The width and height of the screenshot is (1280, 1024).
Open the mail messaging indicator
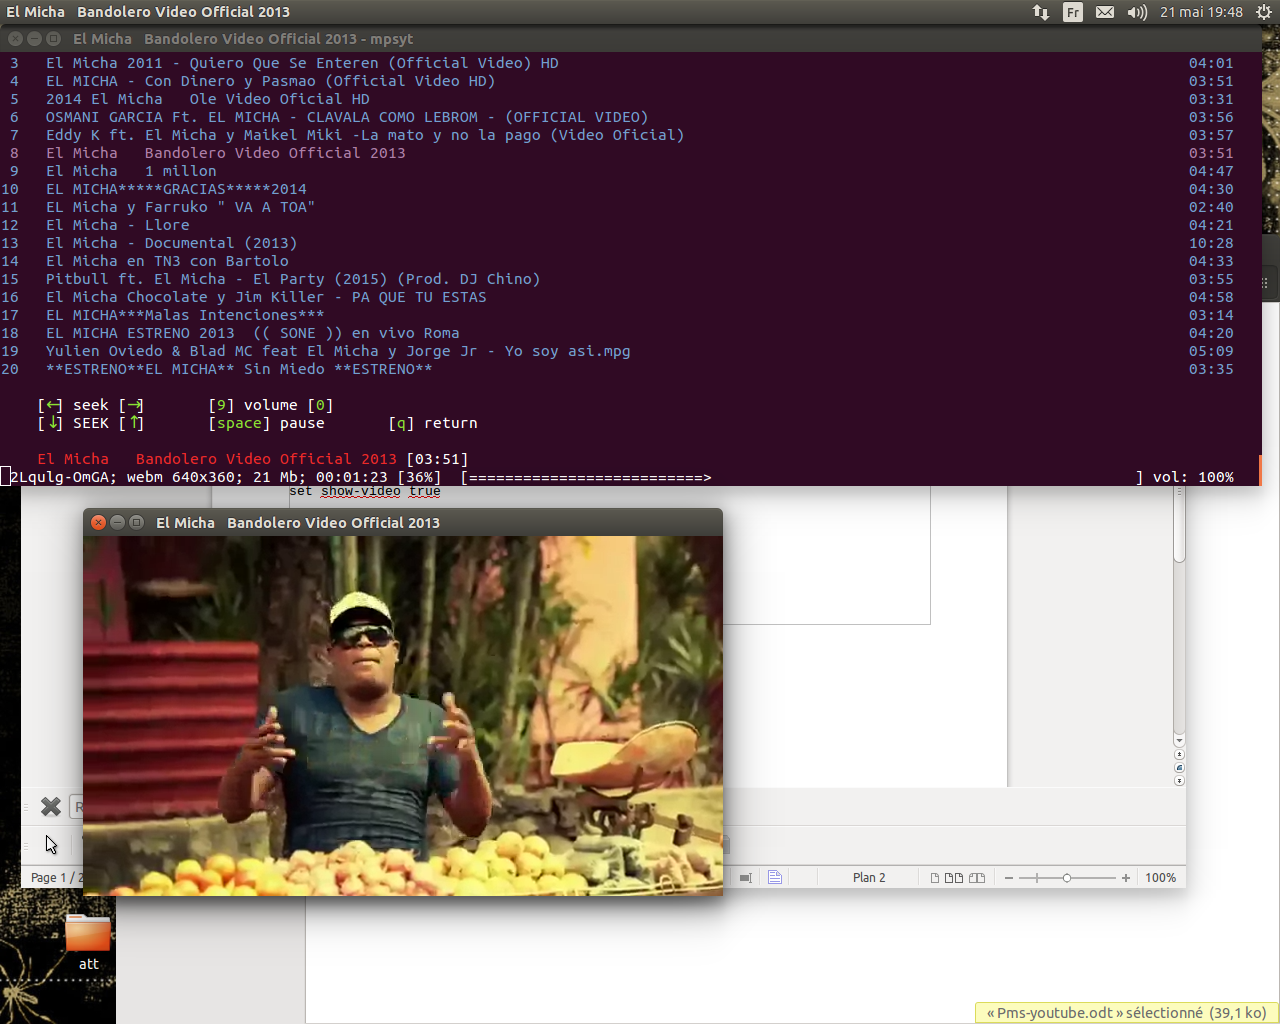pos(1105,12)
